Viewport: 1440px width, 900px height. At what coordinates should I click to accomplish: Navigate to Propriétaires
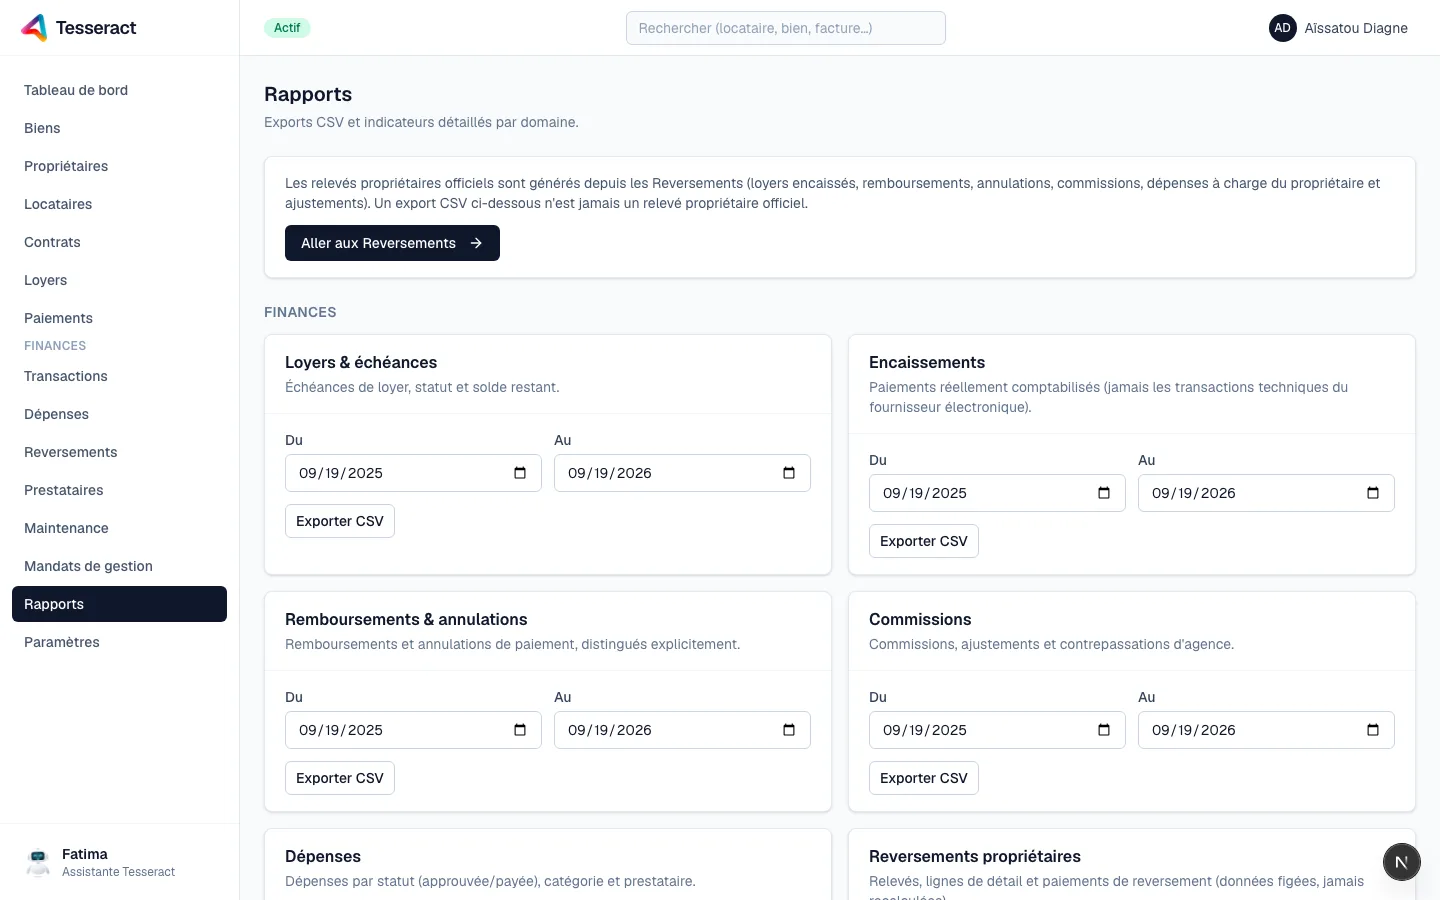click(x=119, y=166)
